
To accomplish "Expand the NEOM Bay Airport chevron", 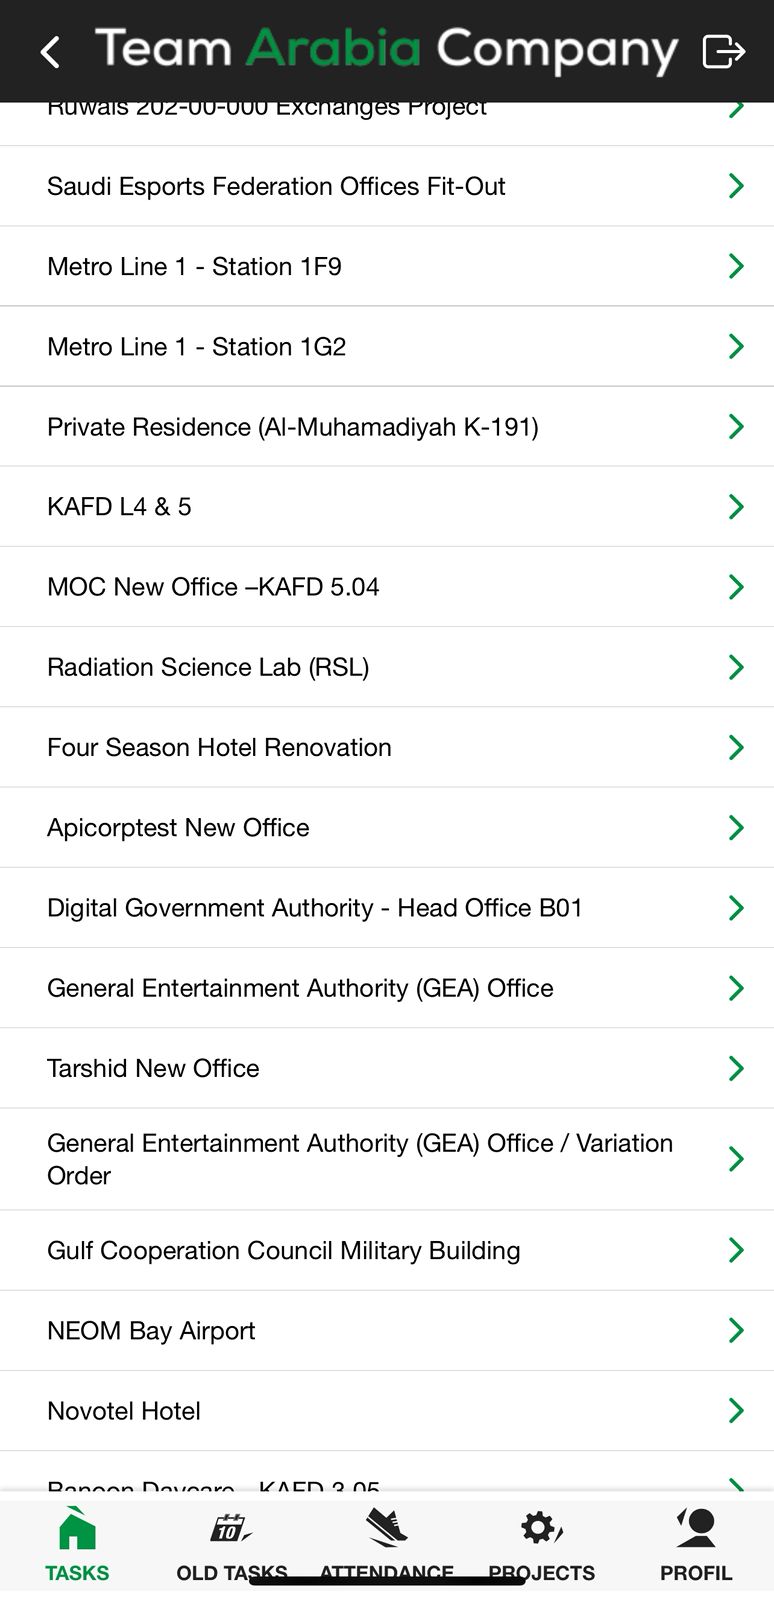I will (736, 1330).
